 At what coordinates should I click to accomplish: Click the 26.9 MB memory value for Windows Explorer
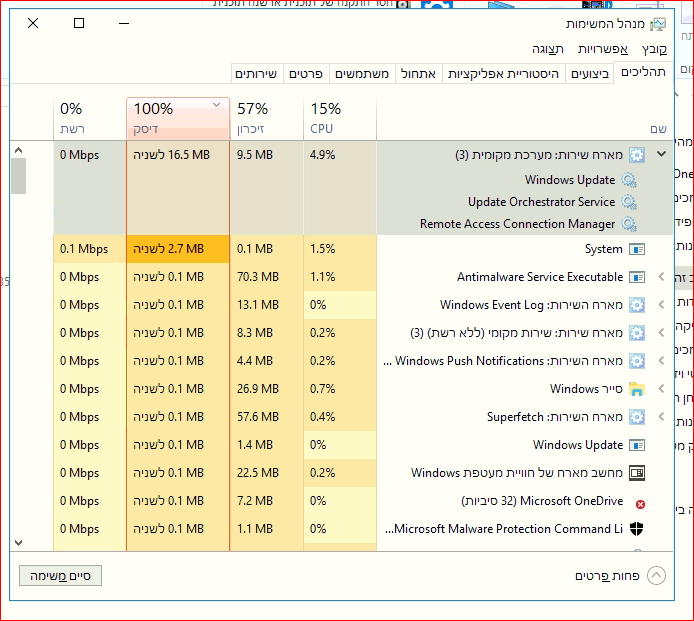(266, 389)
